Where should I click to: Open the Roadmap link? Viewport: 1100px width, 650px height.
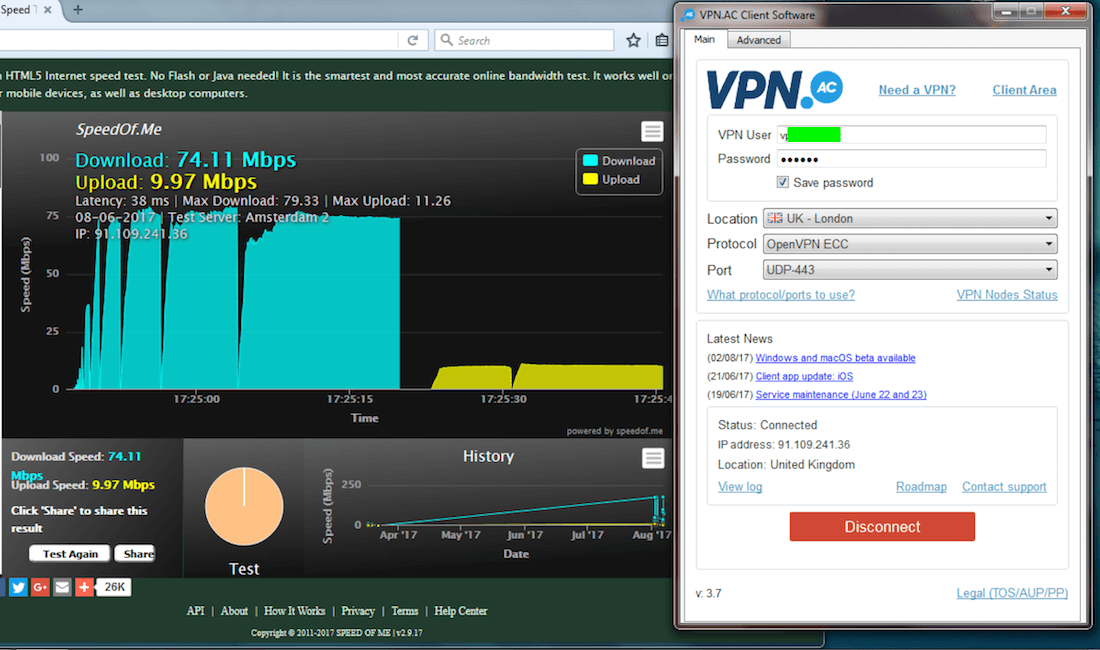pyautogui.click(x=921, y=487)
